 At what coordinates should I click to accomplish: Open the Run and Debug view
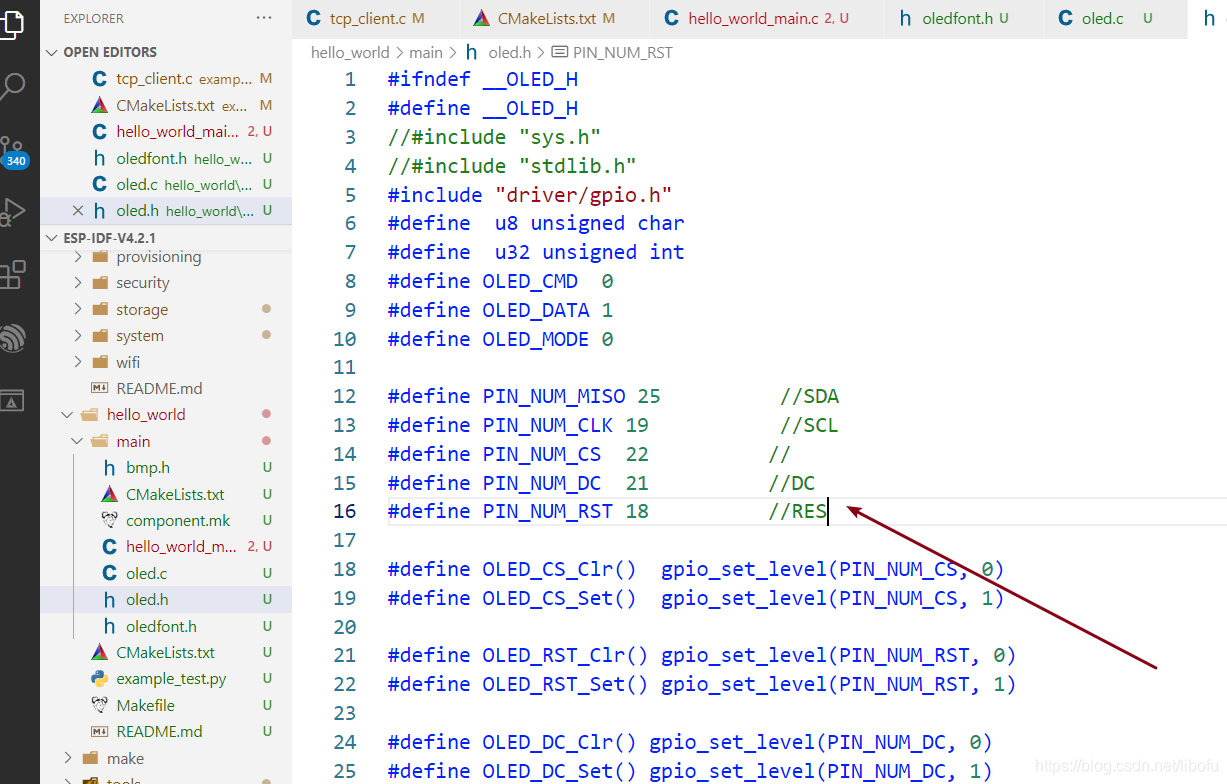pos(12,212)
